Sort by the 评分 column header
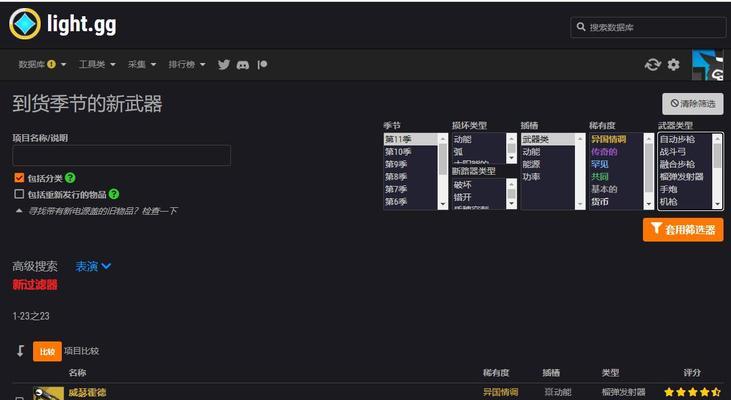The height and width of the screenshot is (400, 731). click(692, 373)
